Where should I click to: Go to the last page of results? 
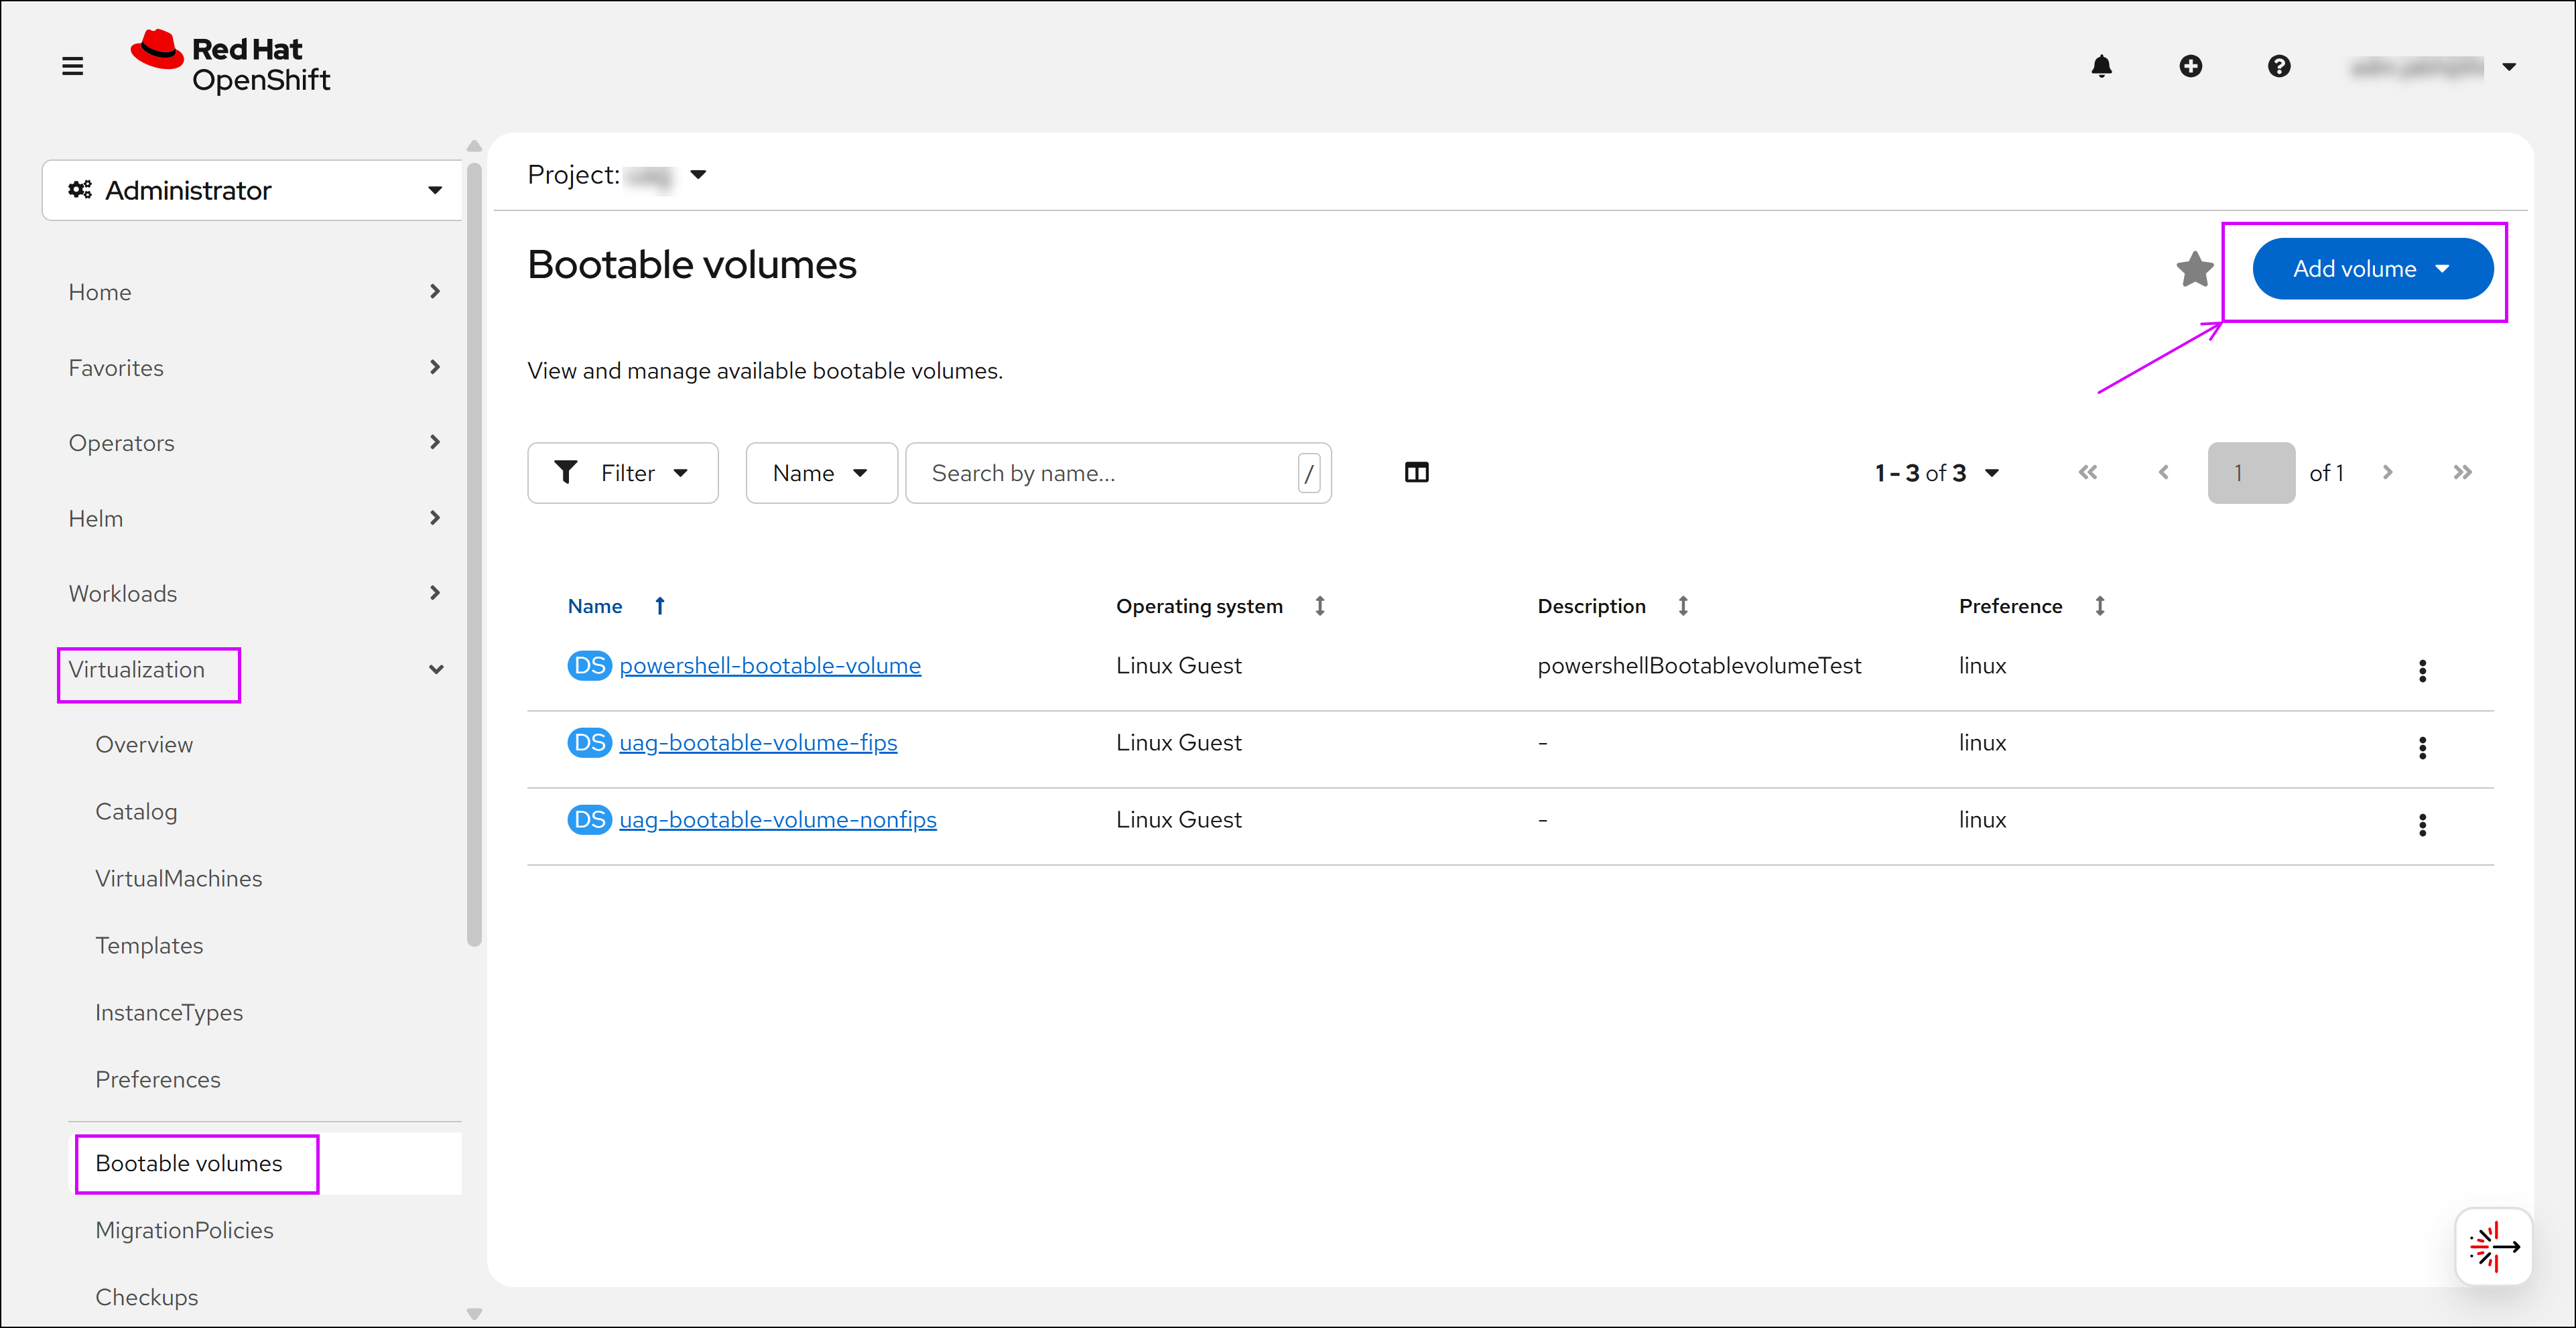pyautogui.click(x=2462, y=472)
